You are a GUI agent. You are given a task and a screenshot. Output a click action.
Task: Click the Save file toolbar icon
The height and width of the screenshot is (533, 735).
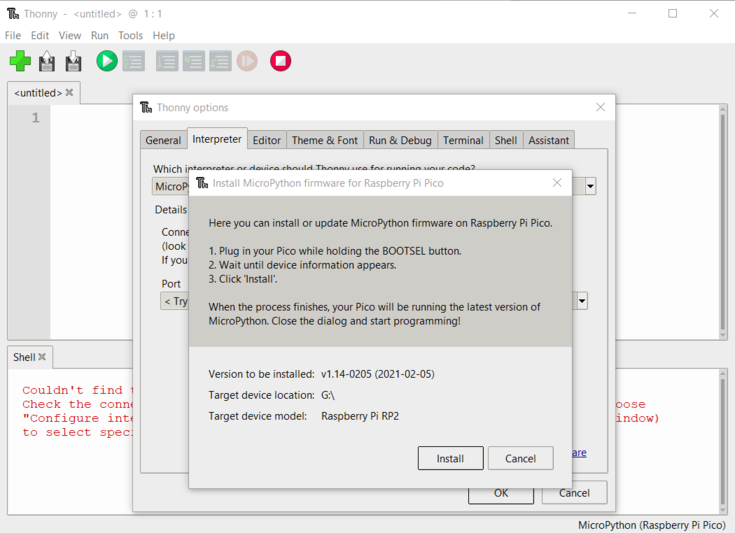point(73,61)
